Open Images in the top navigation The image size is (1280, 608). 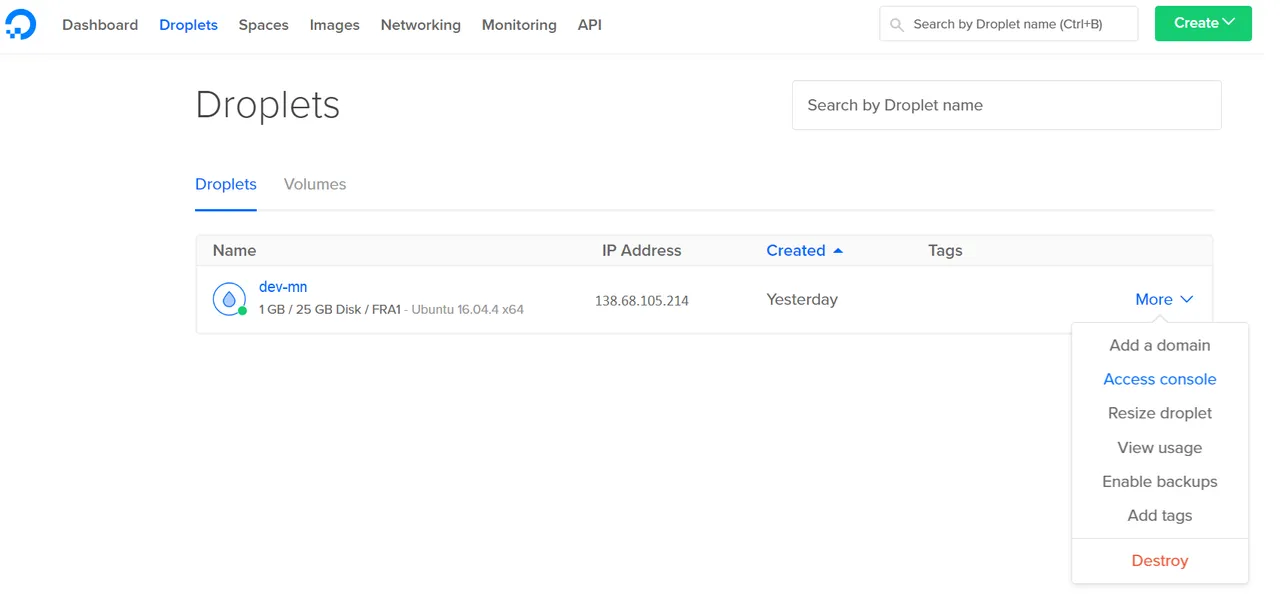click(x=335, y=25)
